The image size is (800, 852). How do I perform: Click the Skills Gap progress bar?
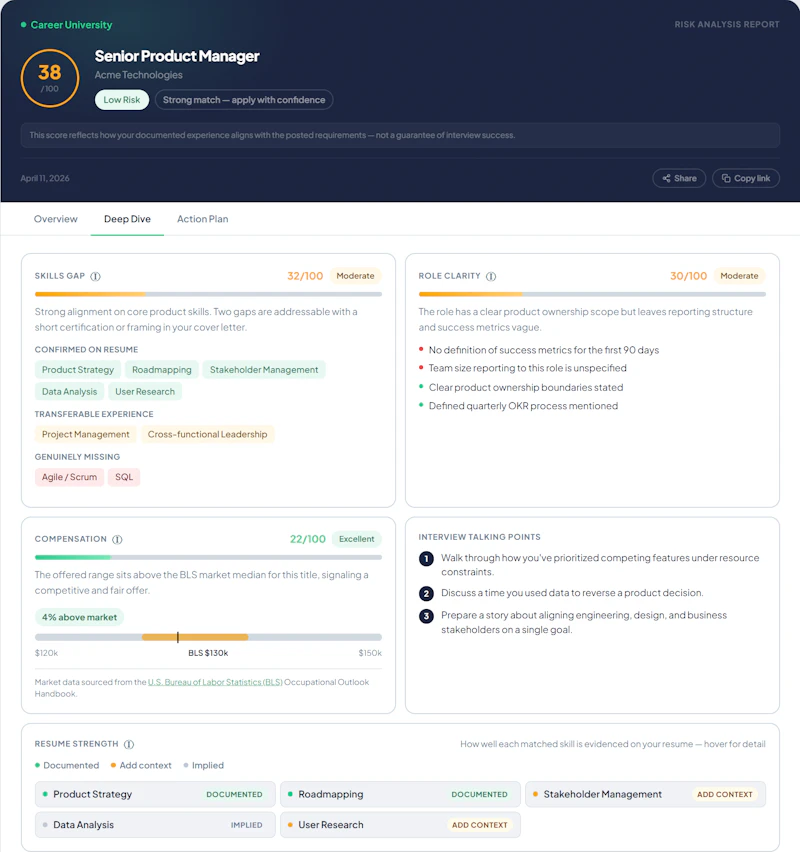click(208, 294)
